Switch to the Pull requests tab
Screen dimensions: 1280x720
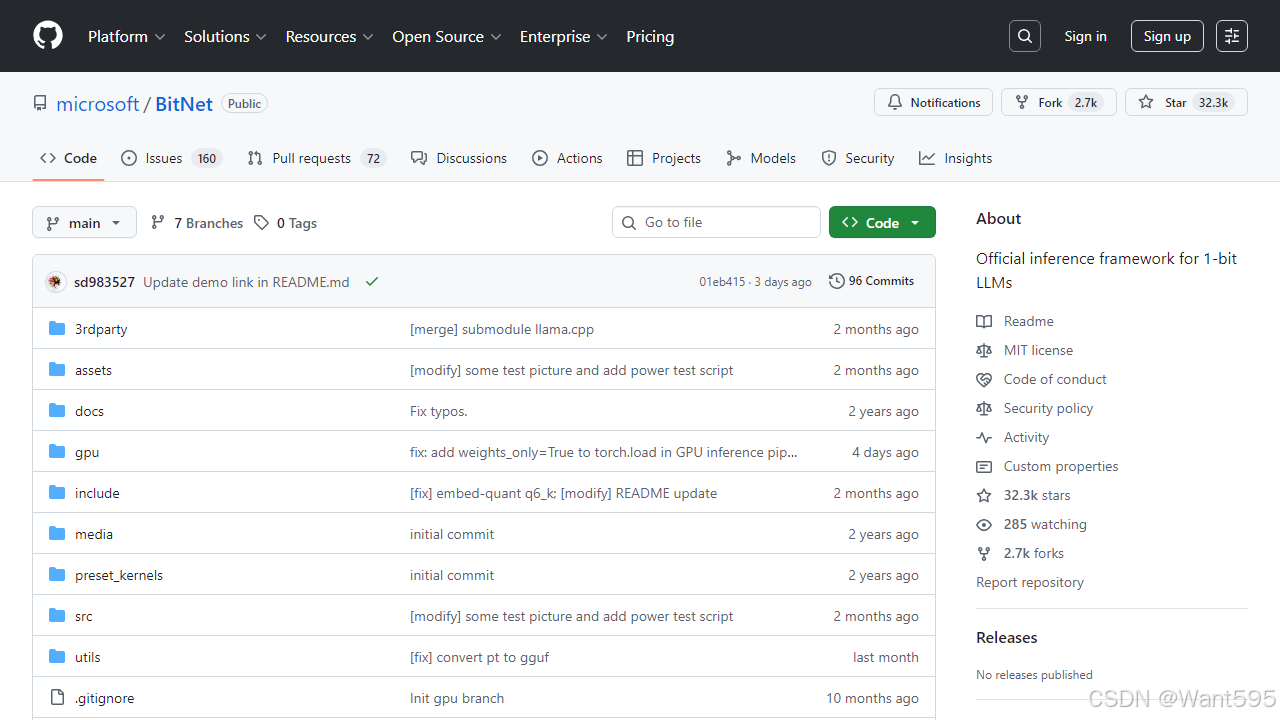coord(316,158)
